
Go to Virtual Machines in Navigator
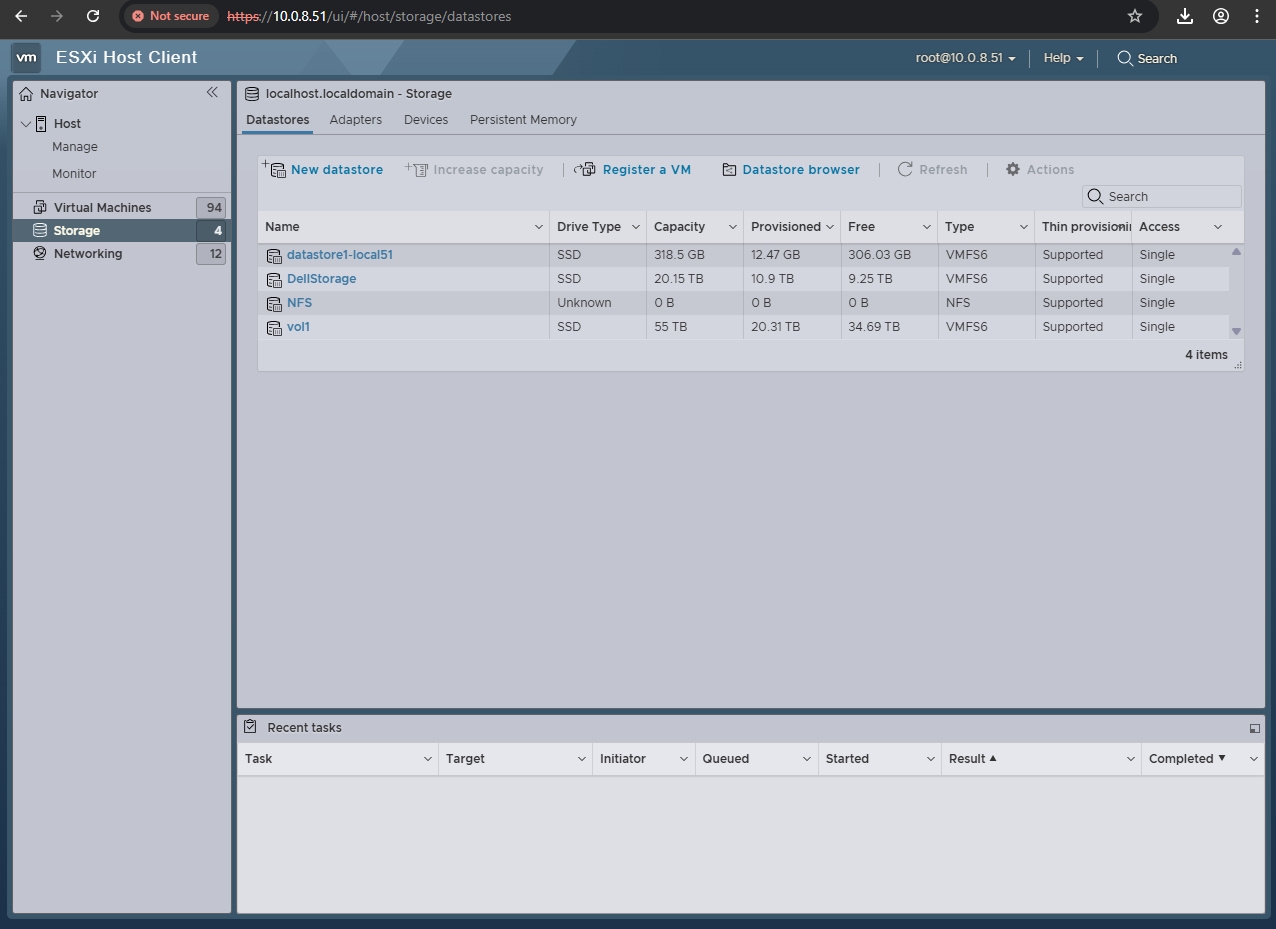coord(102,208)
